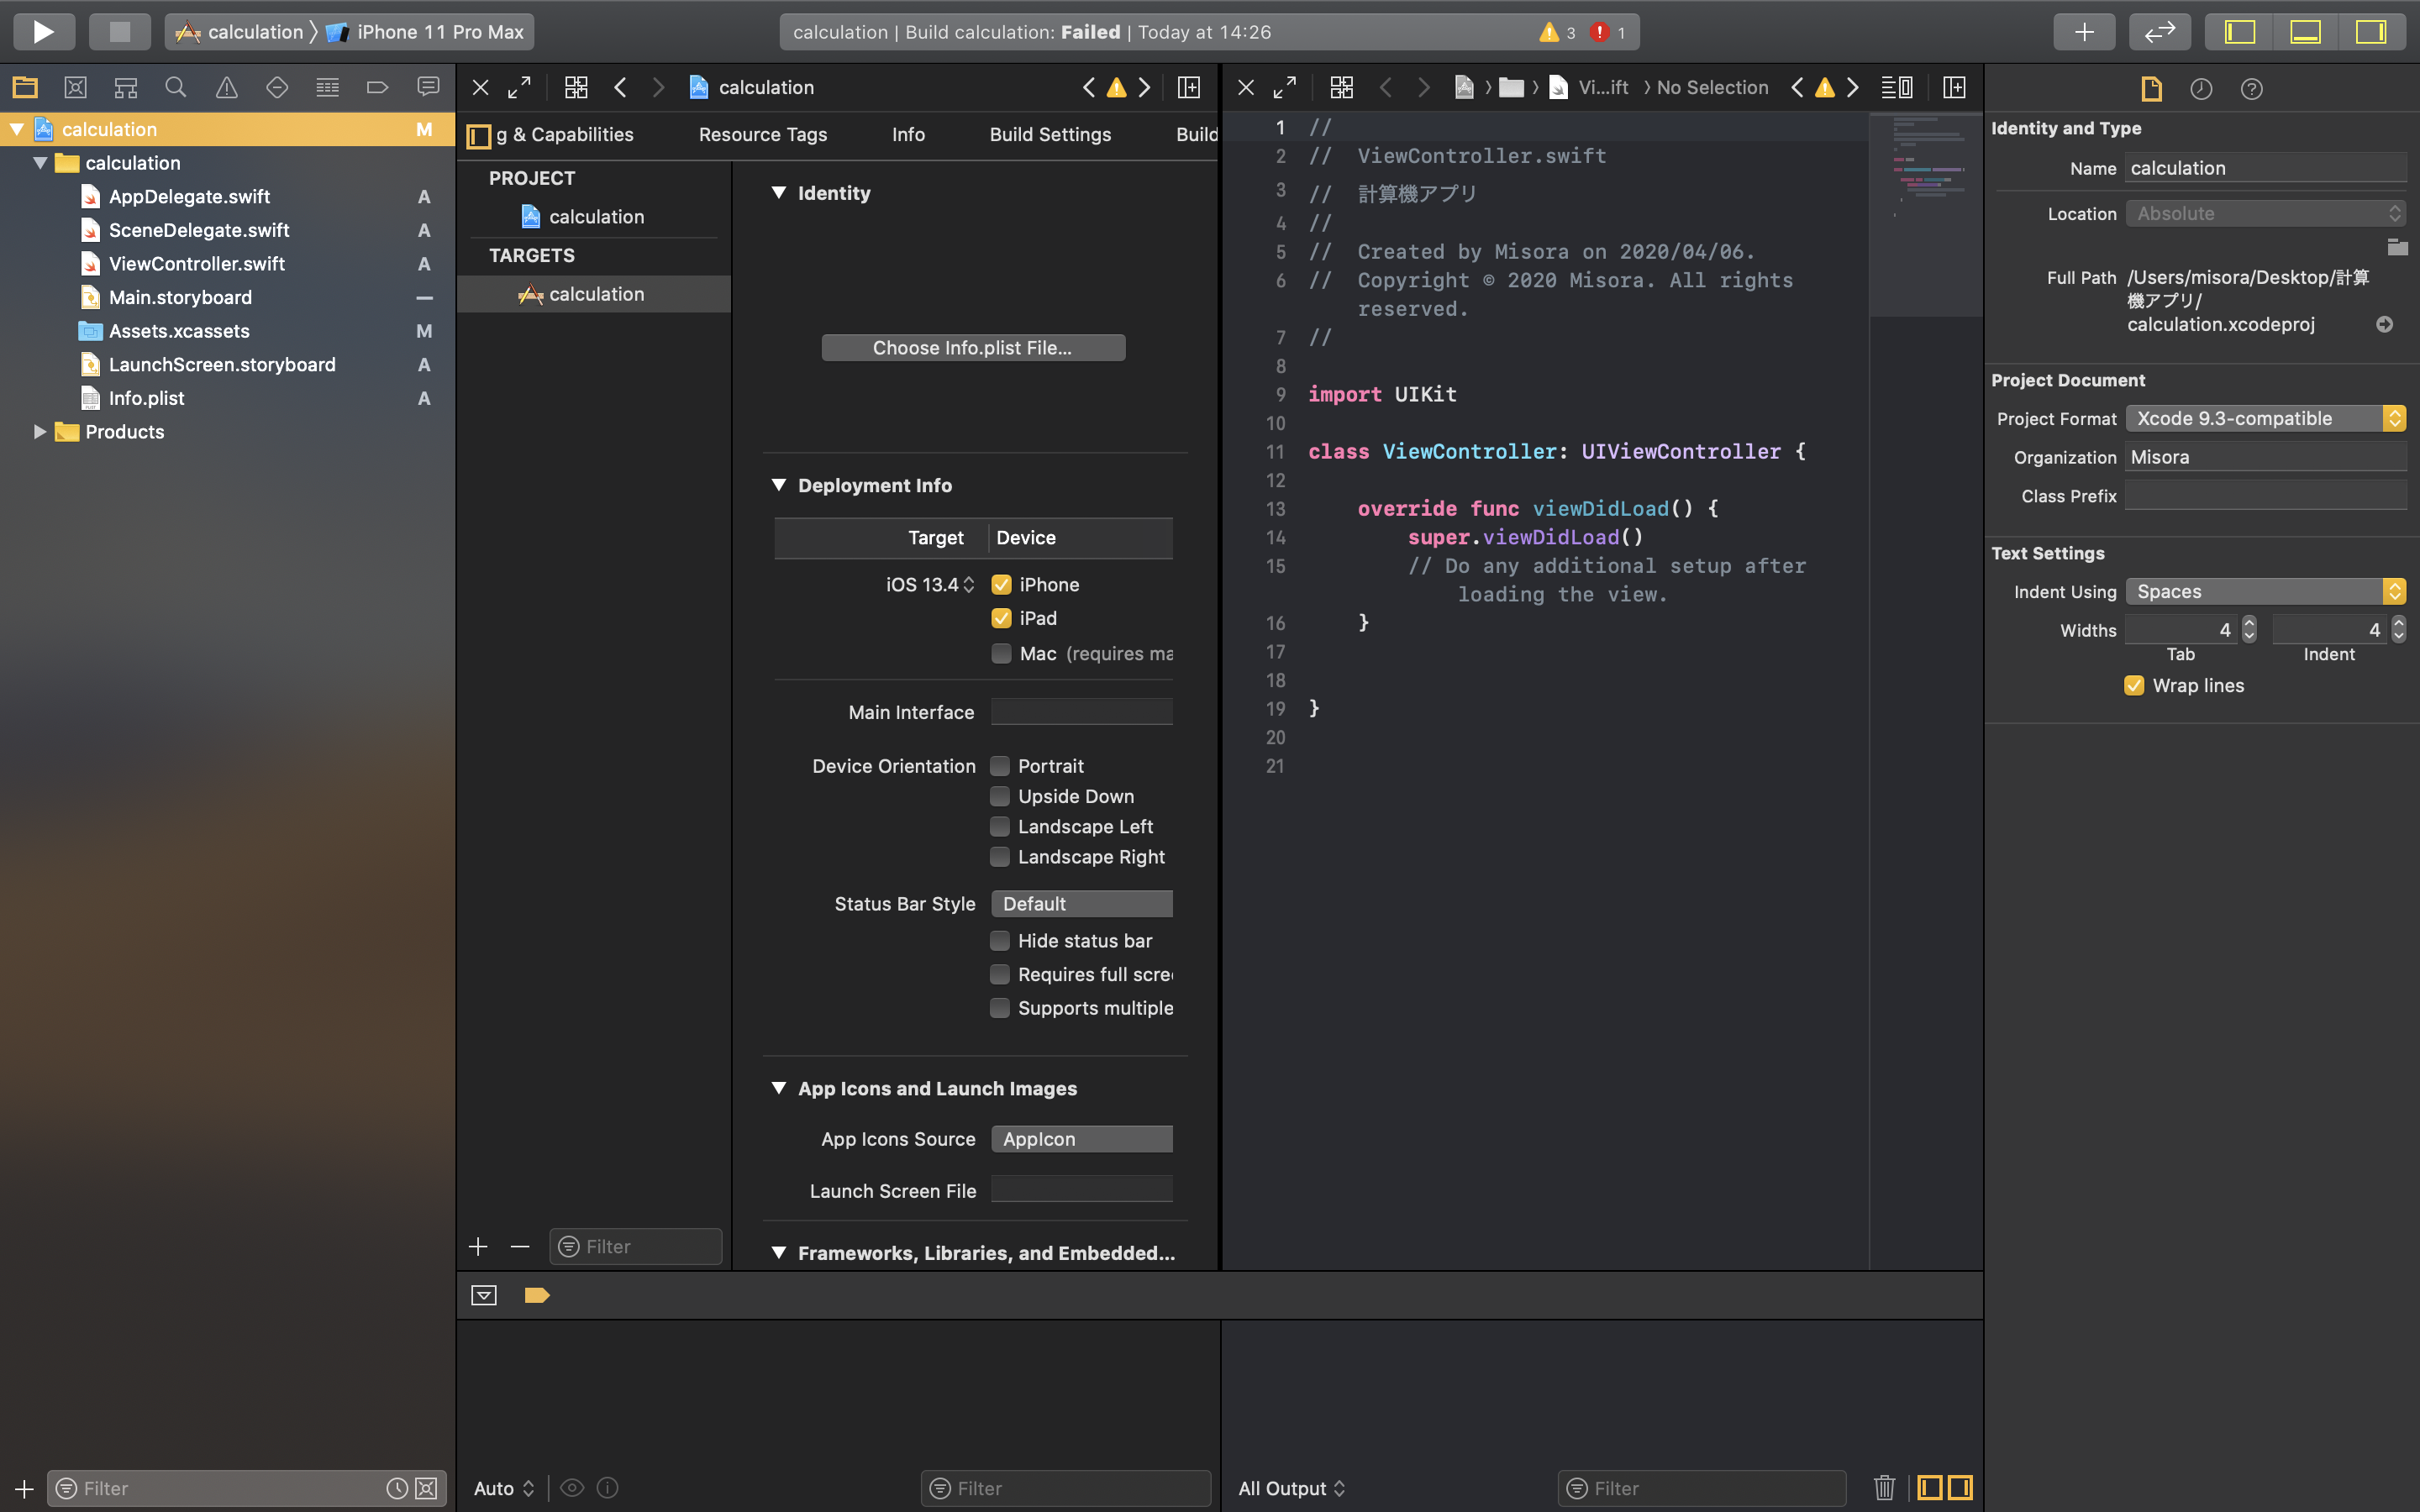
Task: Select the search navigator icon
Action: pos(176,87)
